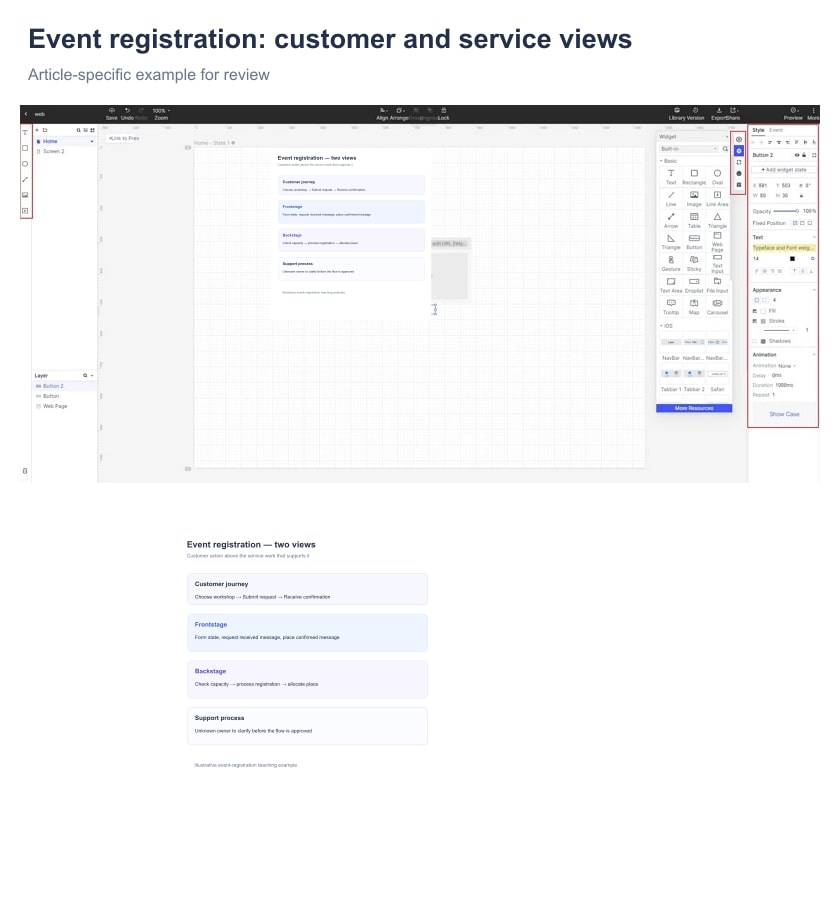Open the More menu in top bar

point(813,114)
